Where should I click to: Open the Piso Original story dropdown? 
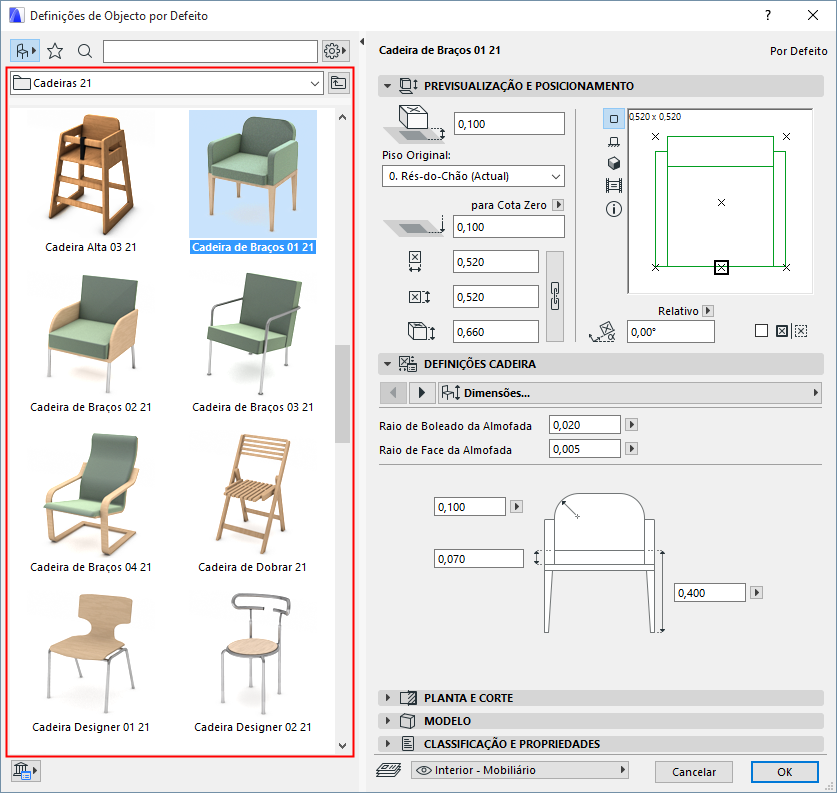point(473,176)
